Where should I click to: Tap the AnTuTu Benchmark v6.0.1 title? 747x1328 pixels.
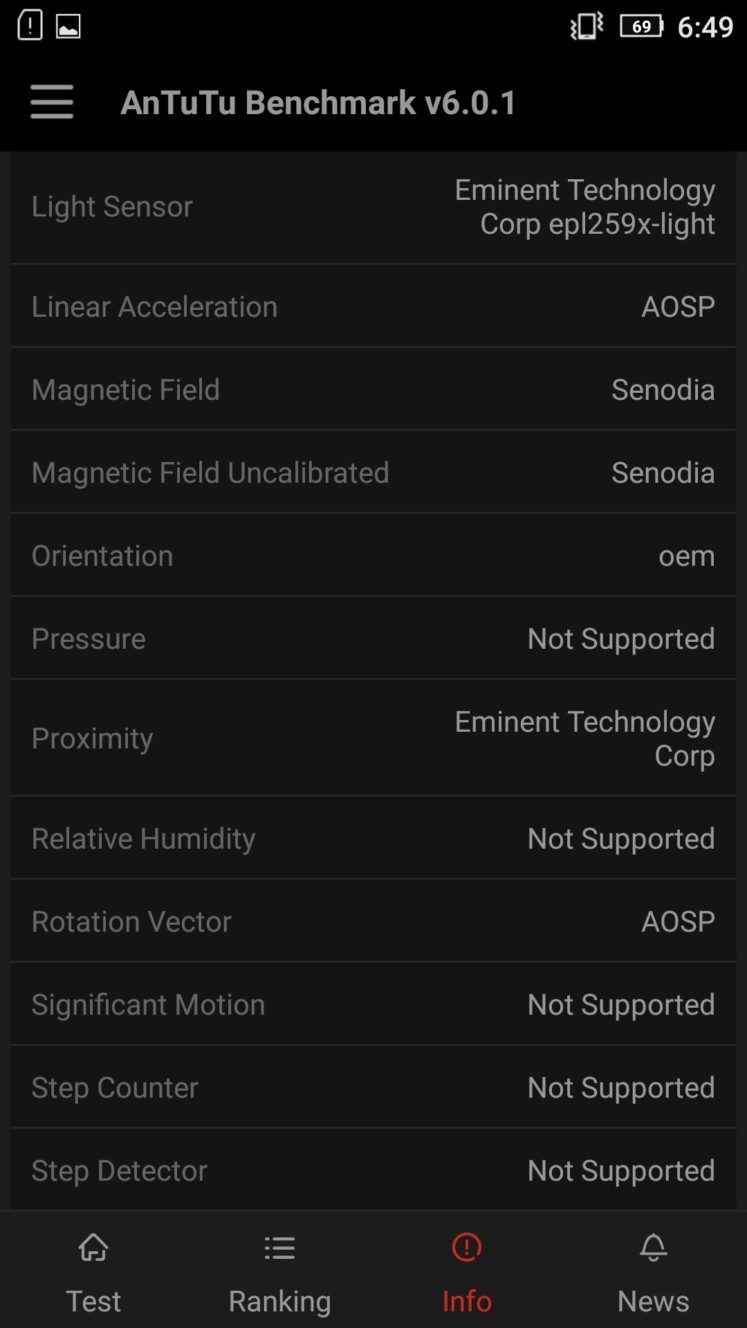point(318,102)
